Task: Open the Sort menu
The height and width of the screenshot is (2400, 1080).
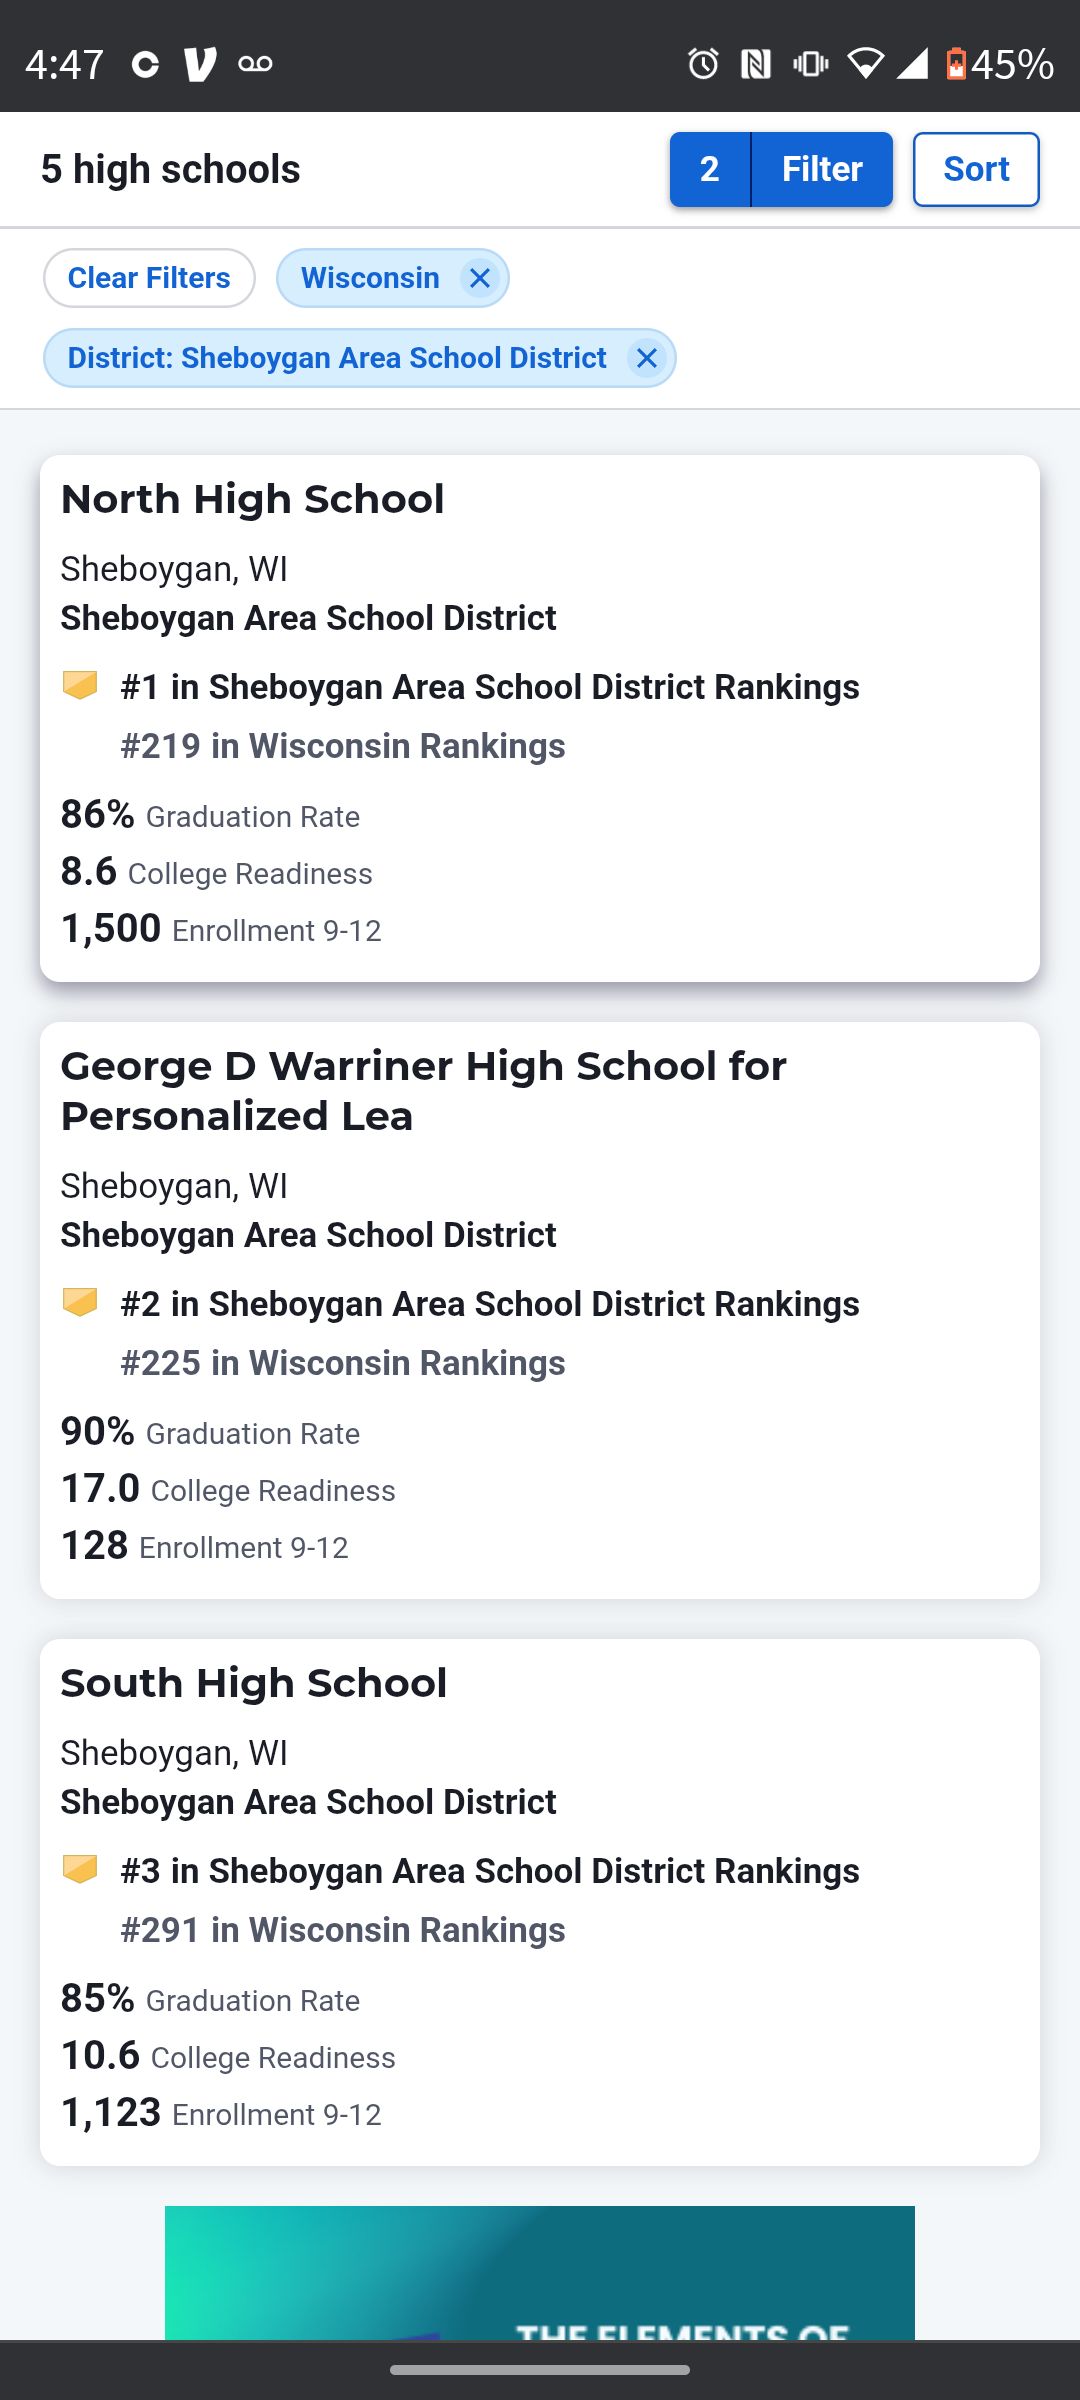Action: (976, 169)
